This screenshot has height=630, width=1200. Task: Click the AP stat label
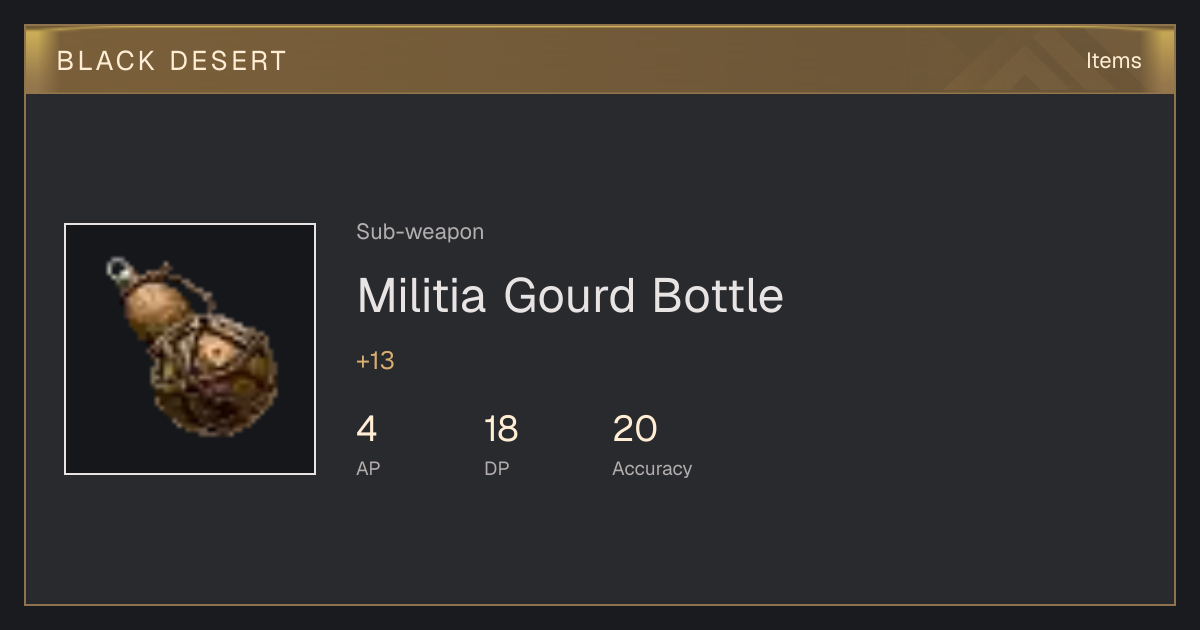pos(368,468)
